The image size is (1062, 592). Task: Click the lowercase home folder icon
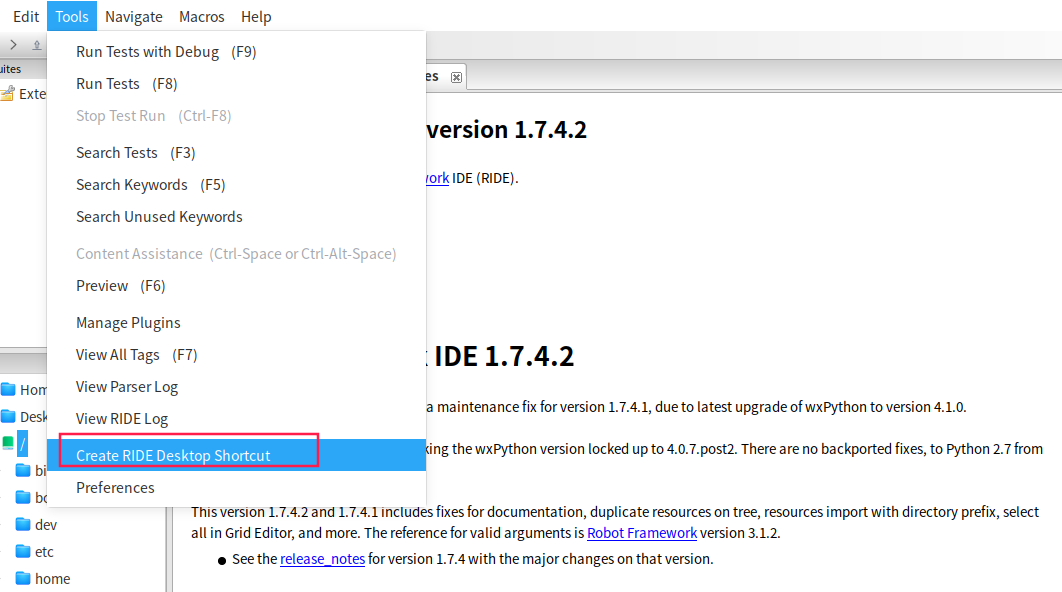(23, 578)
